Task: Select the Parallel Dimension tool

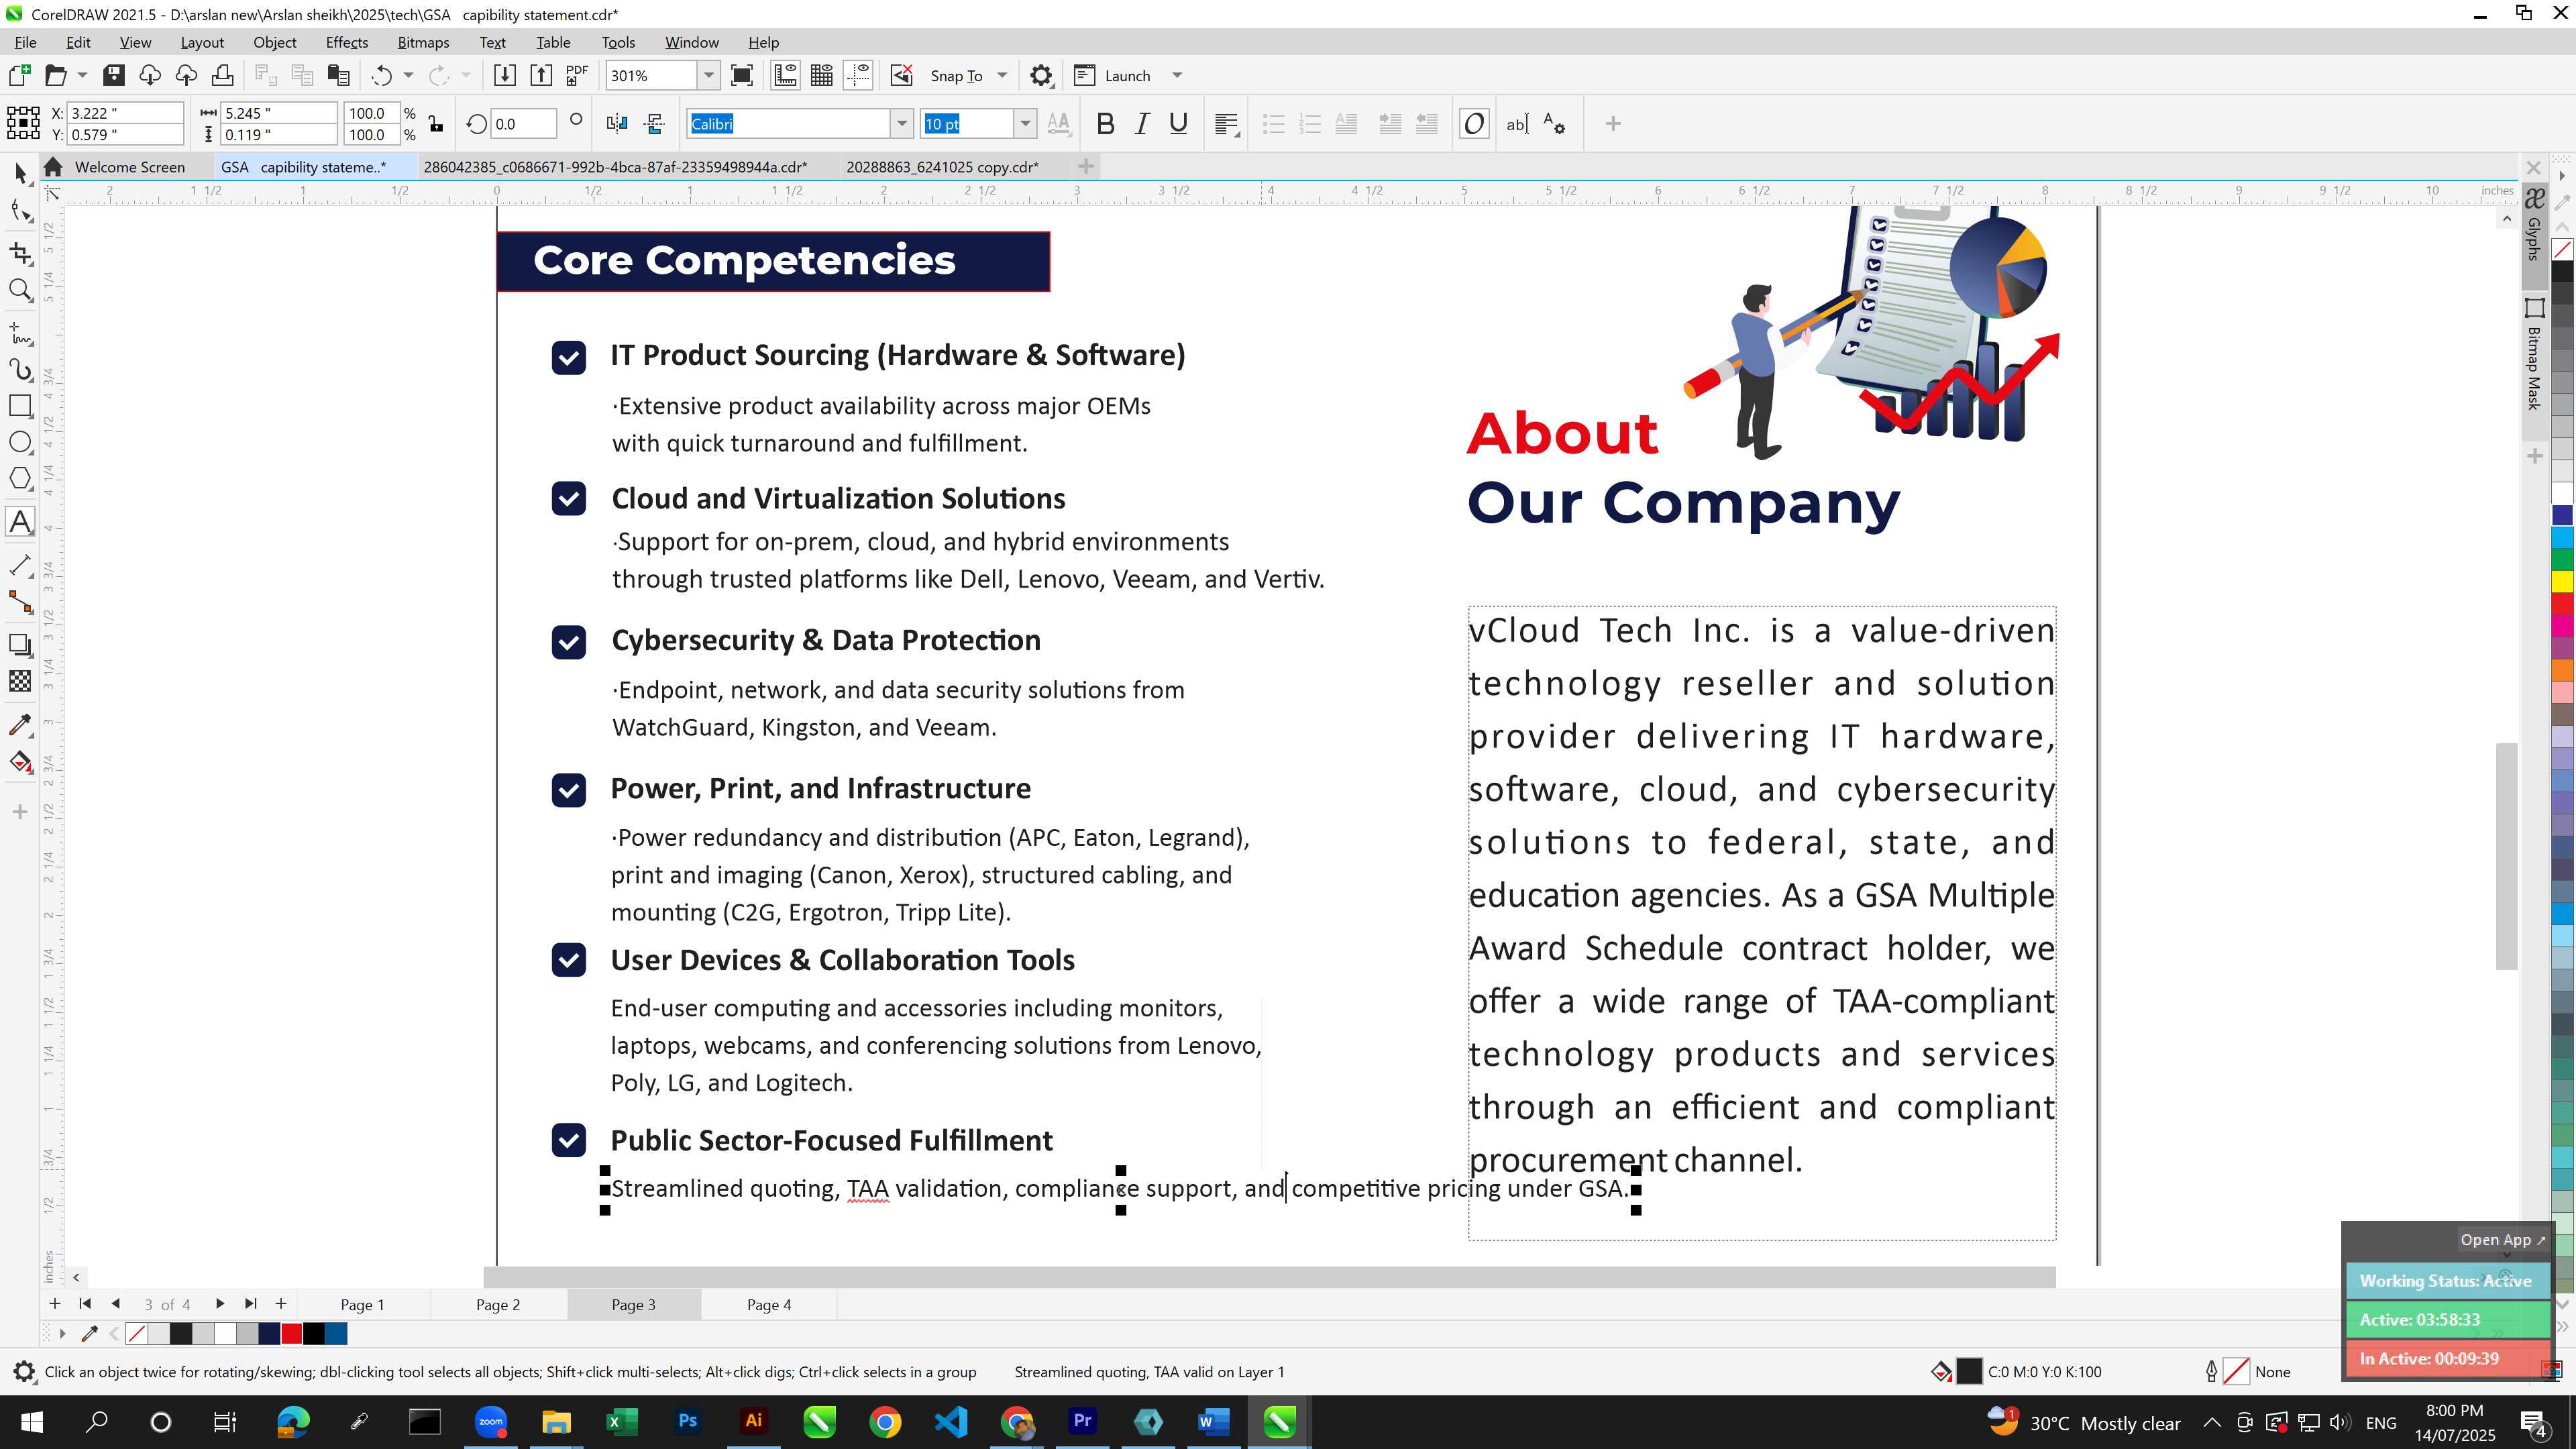Action: click(x=20, y=565)
